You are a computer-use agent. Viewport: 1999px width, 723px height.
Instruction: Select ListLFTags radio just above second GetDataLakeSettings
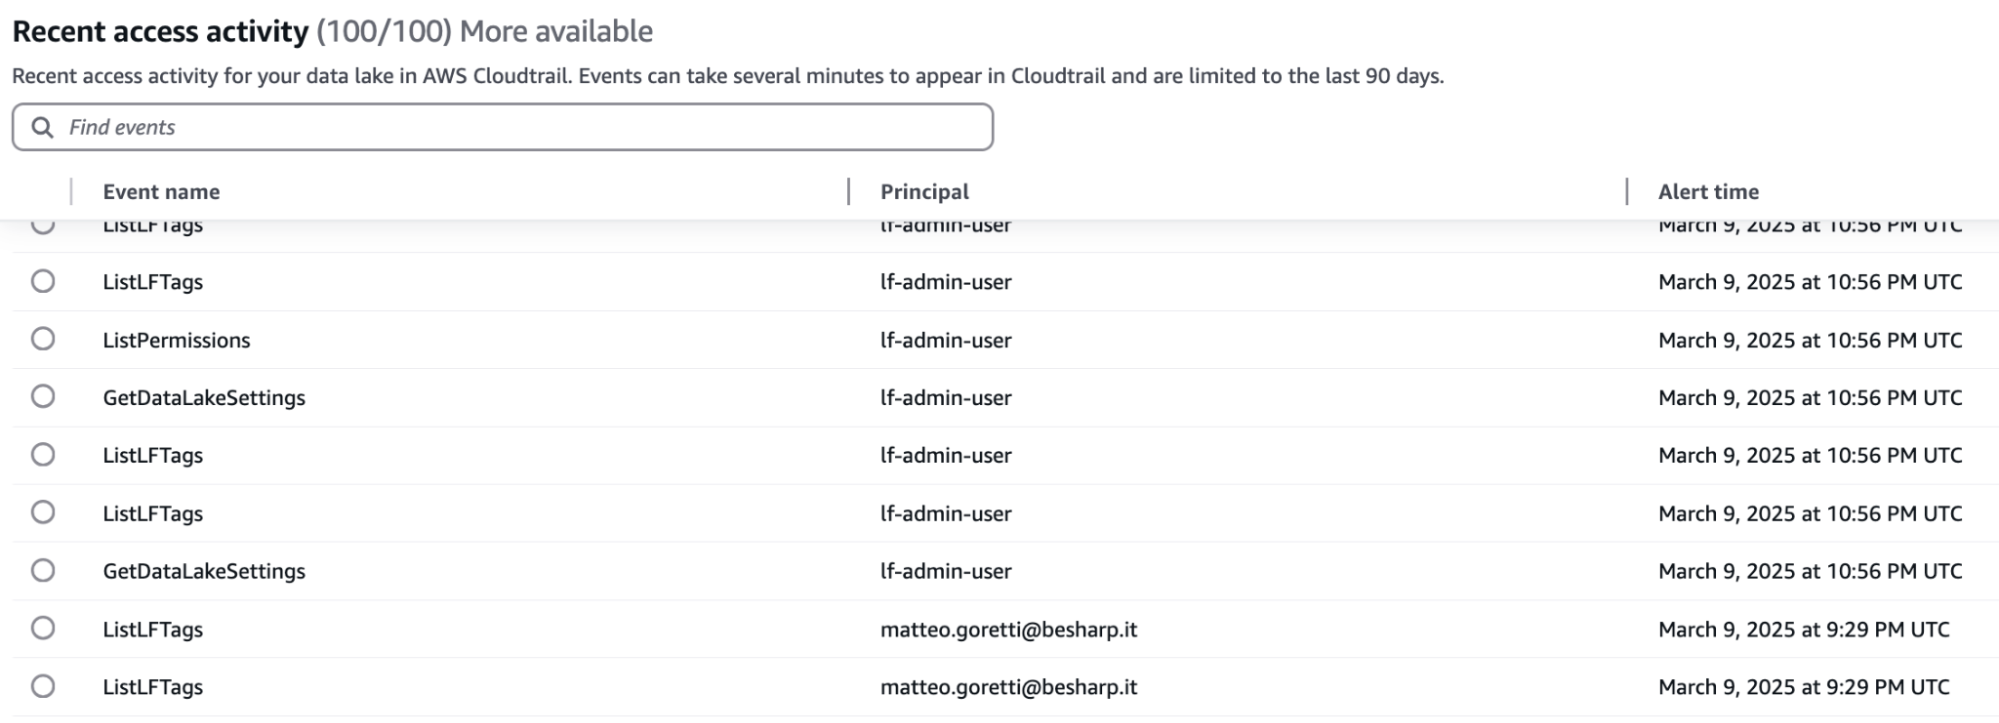[43, 513]
